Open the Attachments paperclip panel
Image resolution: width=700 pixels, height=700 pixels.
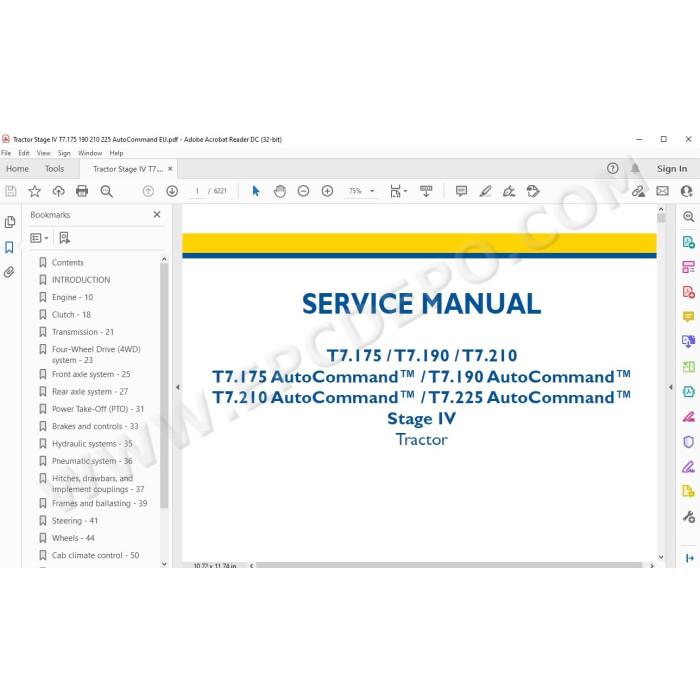[x=9, y=272]
